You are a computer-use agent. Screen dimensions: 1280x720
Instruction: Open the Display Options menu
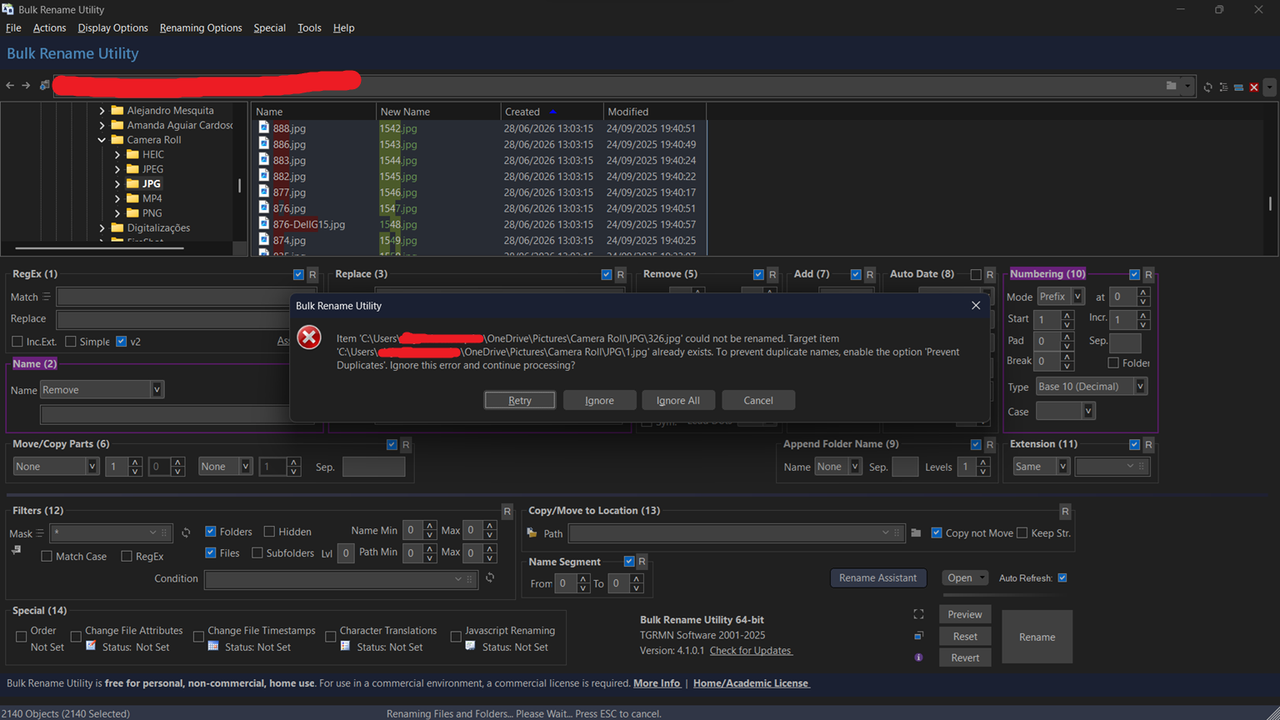point(113,28)
